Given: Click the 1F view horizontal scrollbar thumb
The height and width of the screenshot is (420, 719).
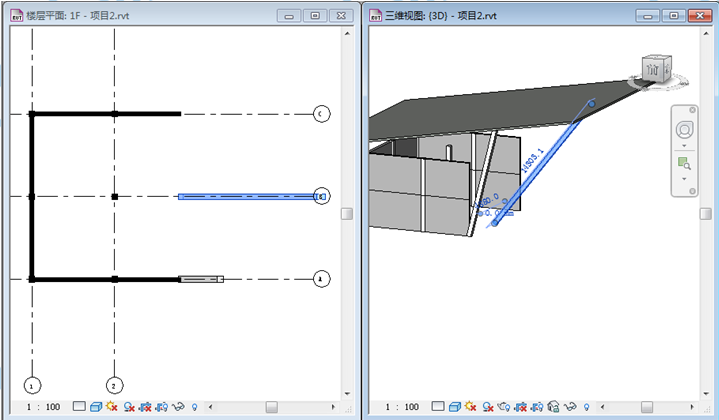Looking at the screenshot, I should [x=272, y=407].
